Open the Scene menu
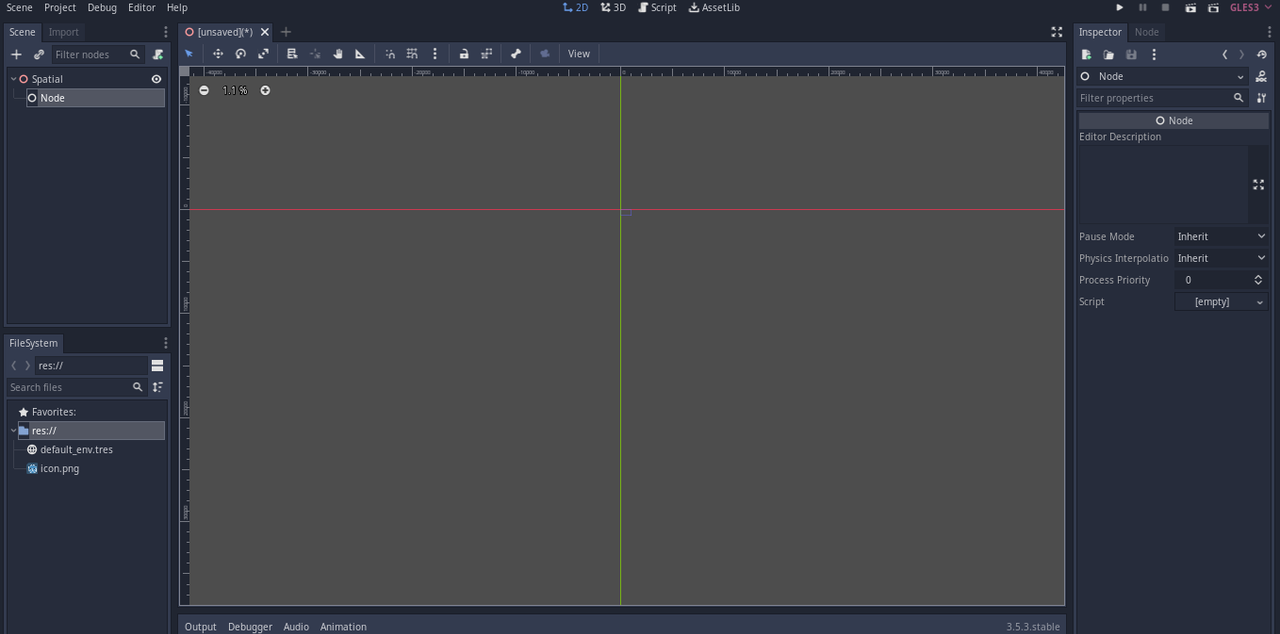Image resolution: width=1280 pixels, height=634 pixels. [19, 7]
